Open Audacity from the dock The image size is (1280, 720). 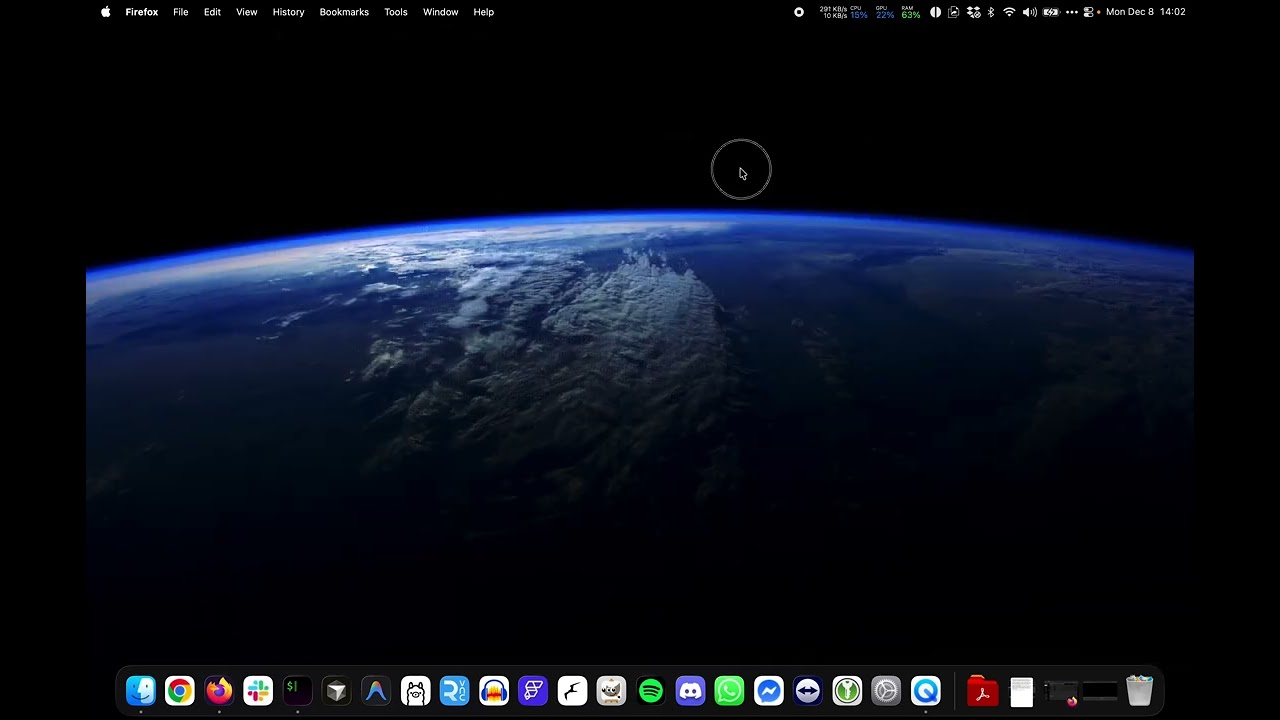494,690
